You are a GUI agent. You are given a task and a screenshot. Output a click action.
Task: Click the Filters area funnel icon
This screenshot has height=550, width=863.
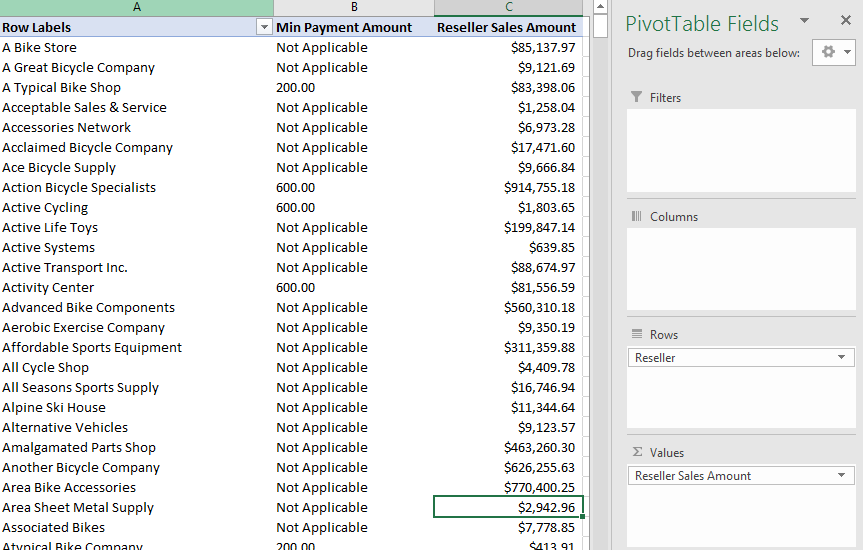(x=636, y=97)
